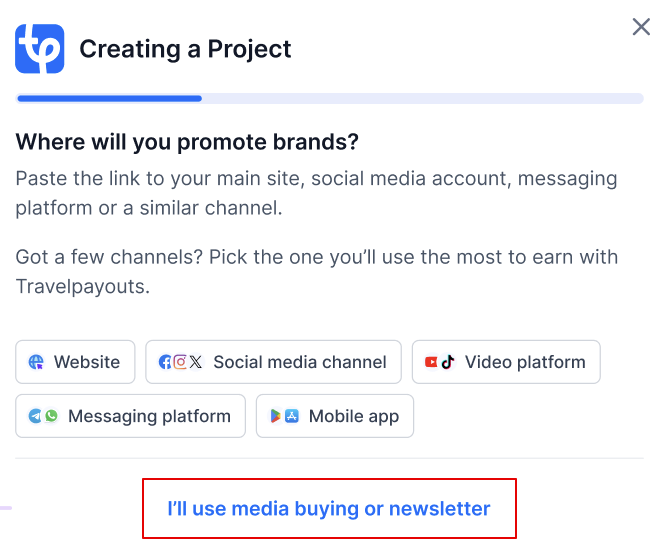Choose Social media channel option
This screenshot has height=558, width=666.
pos(274,362)
